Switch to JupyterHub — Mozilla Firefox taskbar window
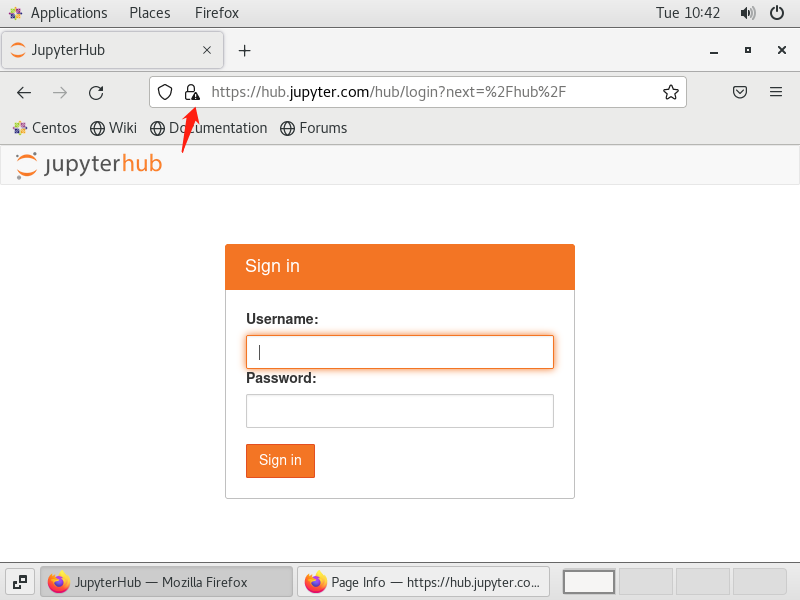The image size is (800, 600). 166,582
